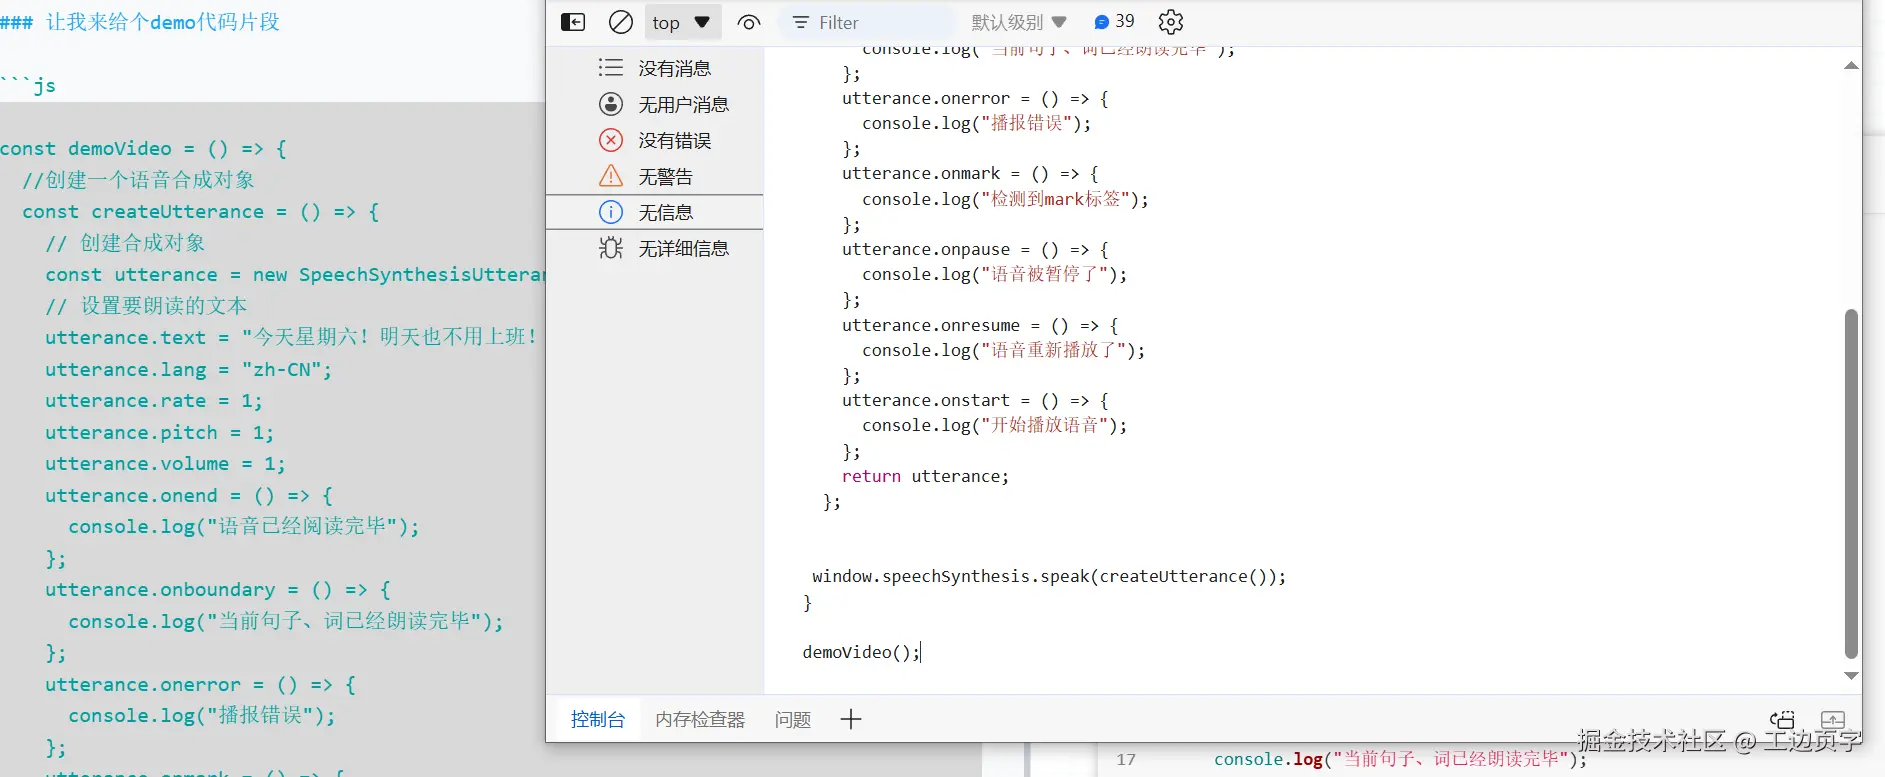
Task: Click the eye live expression icon
Action: coord(749,22)
